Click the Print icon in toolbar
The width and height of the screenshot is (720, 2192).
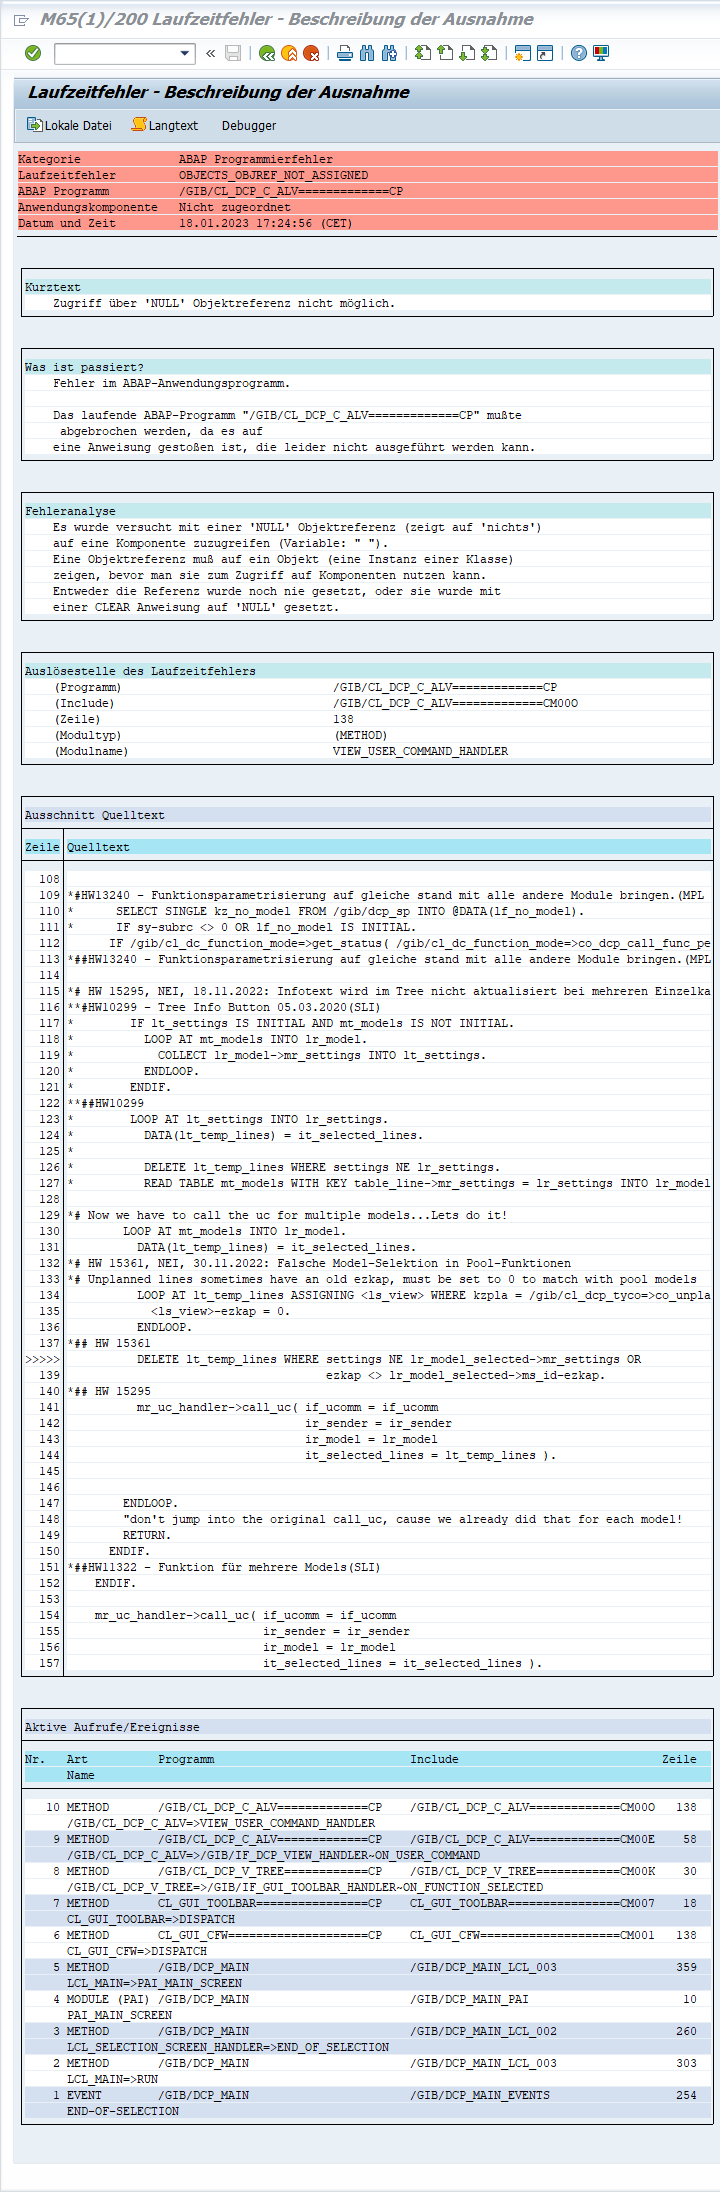point(345,53)
